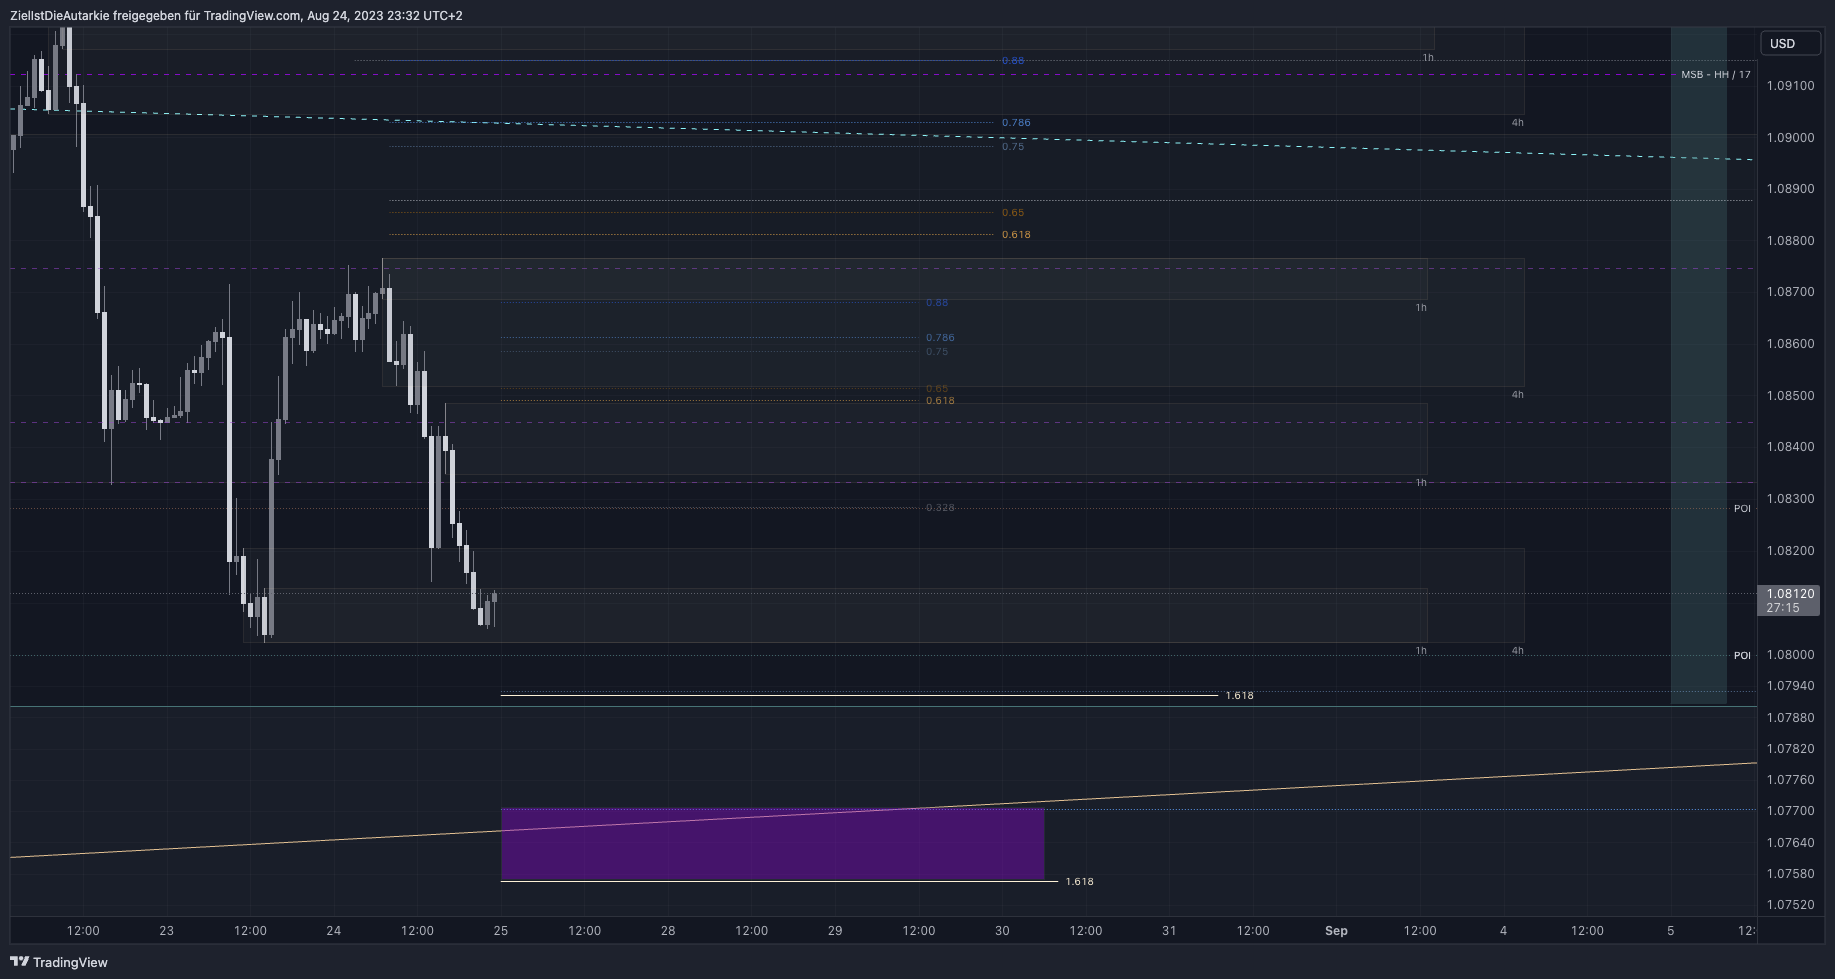Click the 1.07700 price axis label

pos(1790,811)
